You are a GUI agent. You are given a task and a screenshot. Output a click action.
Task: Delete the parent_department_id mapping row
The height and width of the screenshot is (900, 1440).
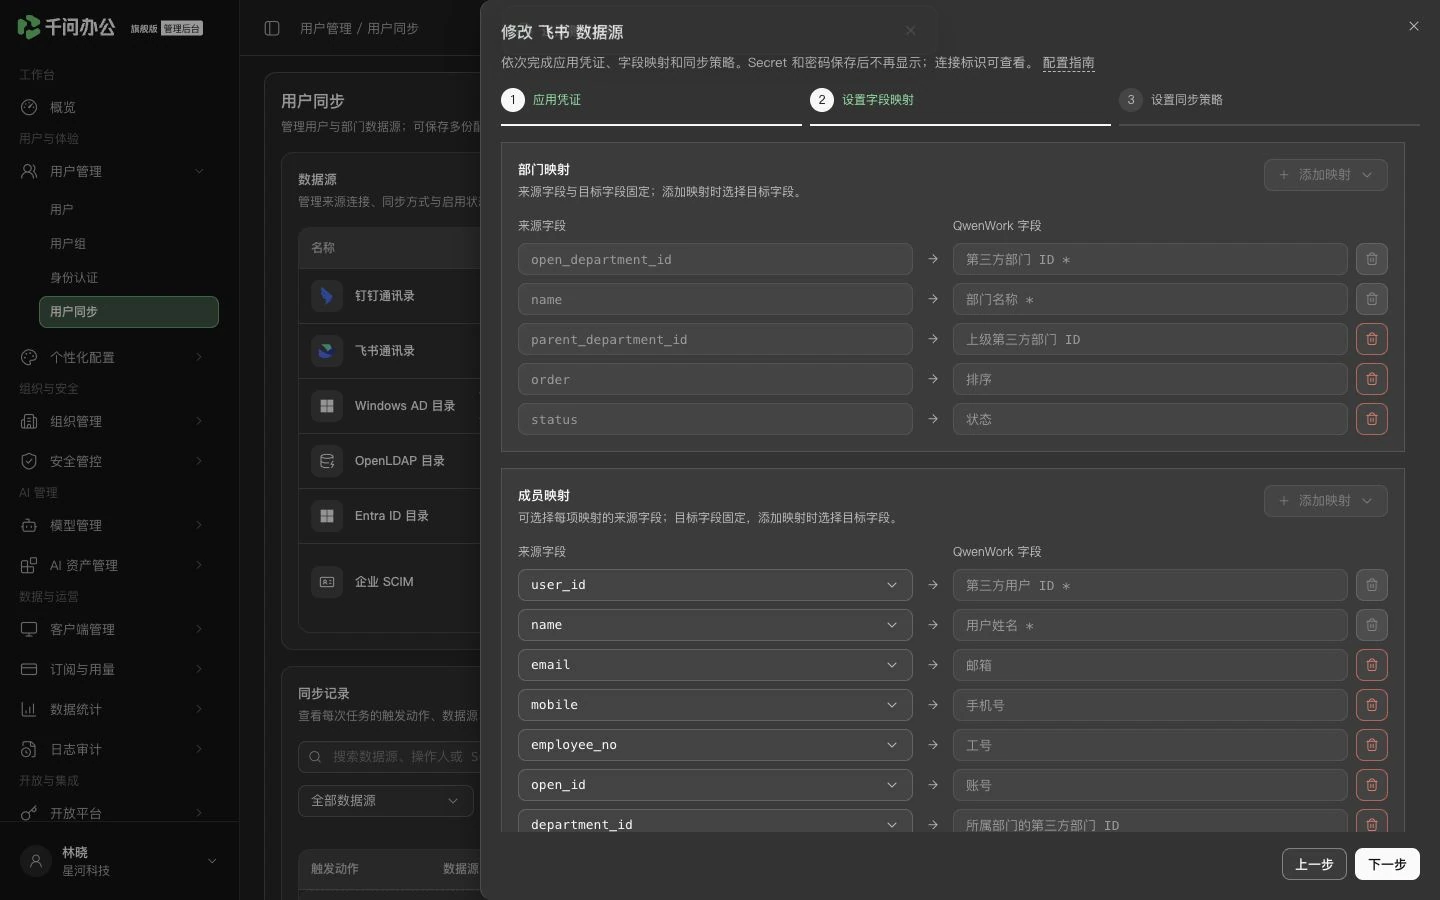1371,339
